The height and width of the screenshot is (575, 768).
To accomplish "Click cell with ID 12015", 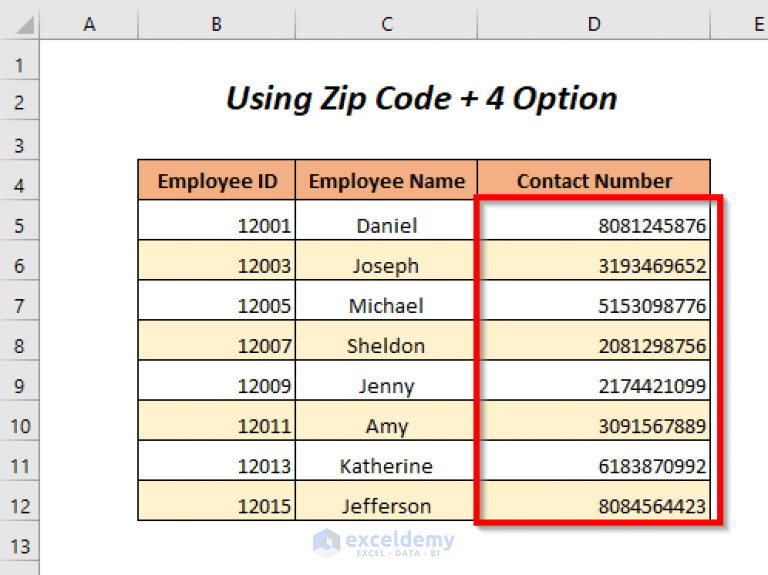I will (216, 501).
